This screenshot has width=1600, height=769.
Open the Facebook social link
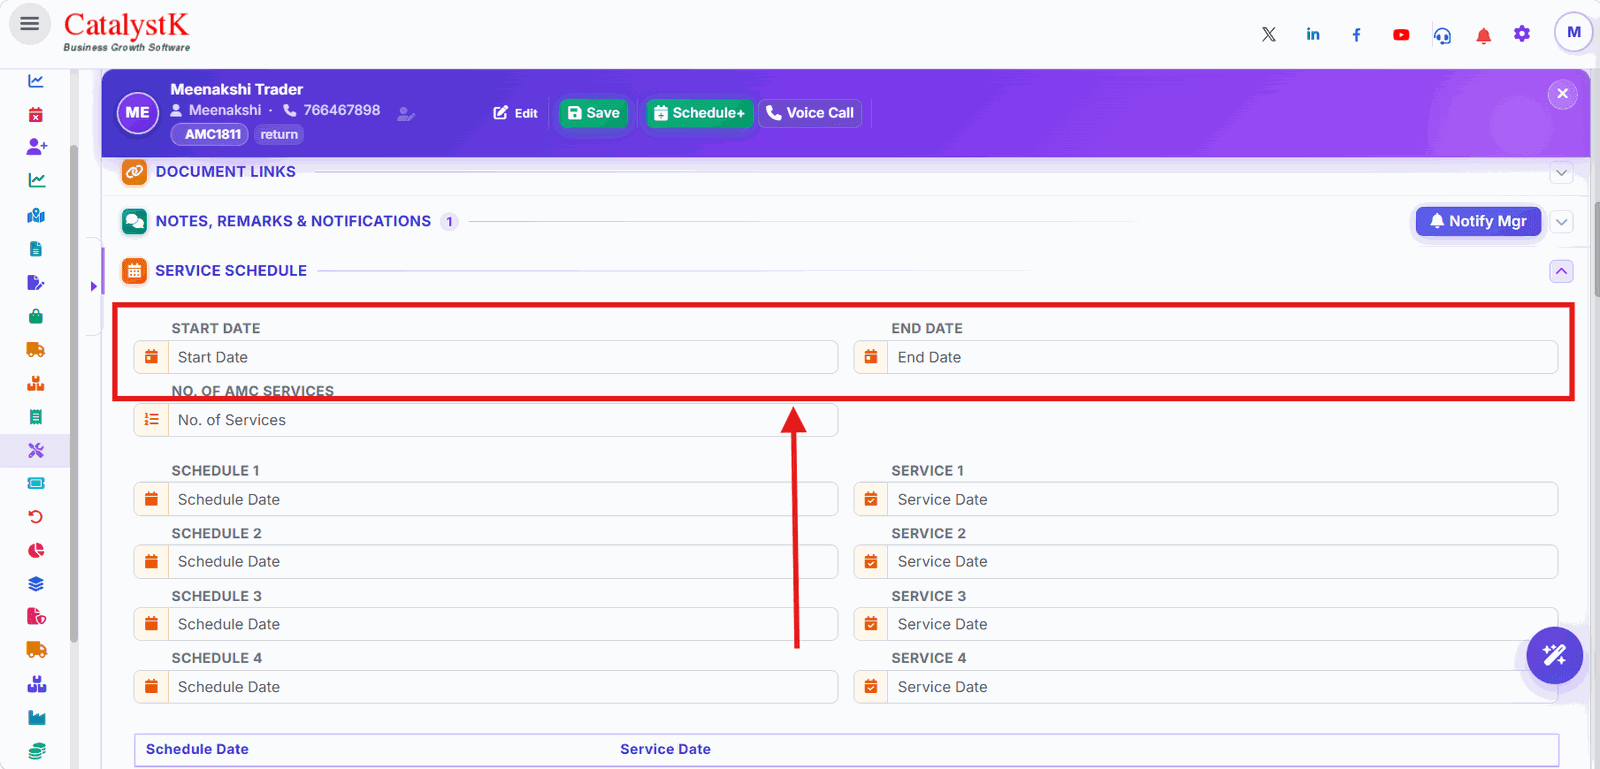[1357, 35]
